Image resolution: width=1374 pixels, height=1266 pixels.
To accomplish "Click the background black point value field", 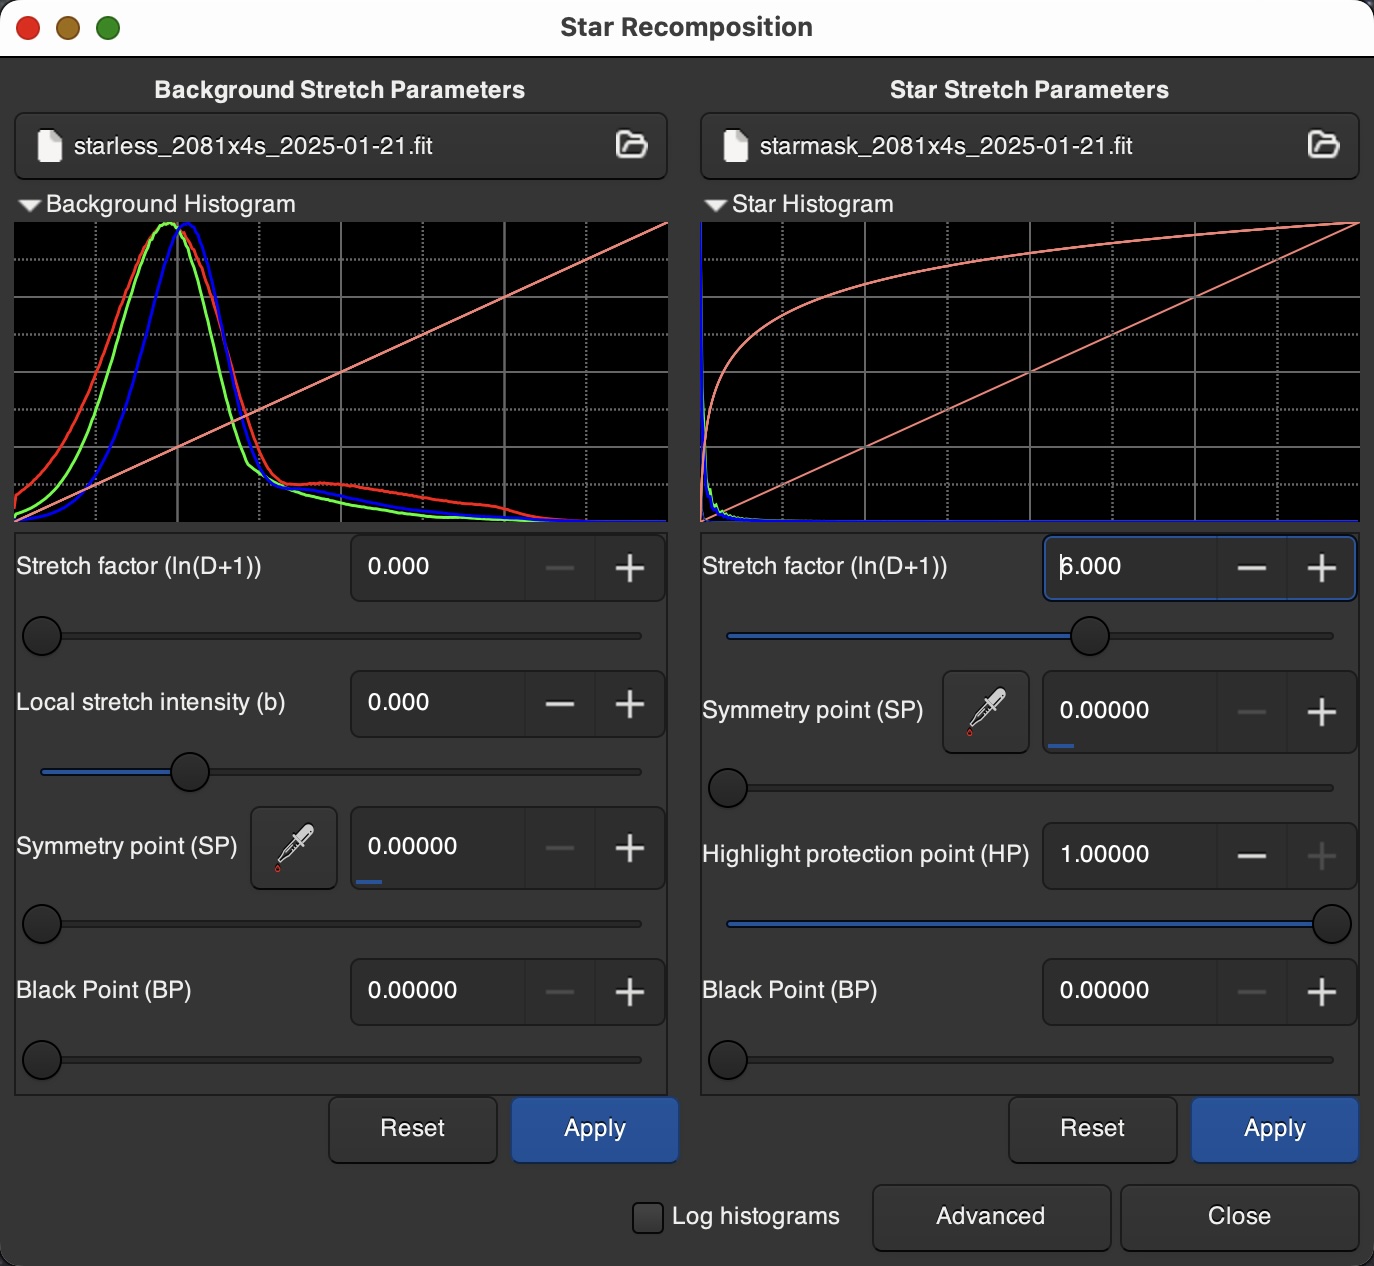I will point(438,992).
